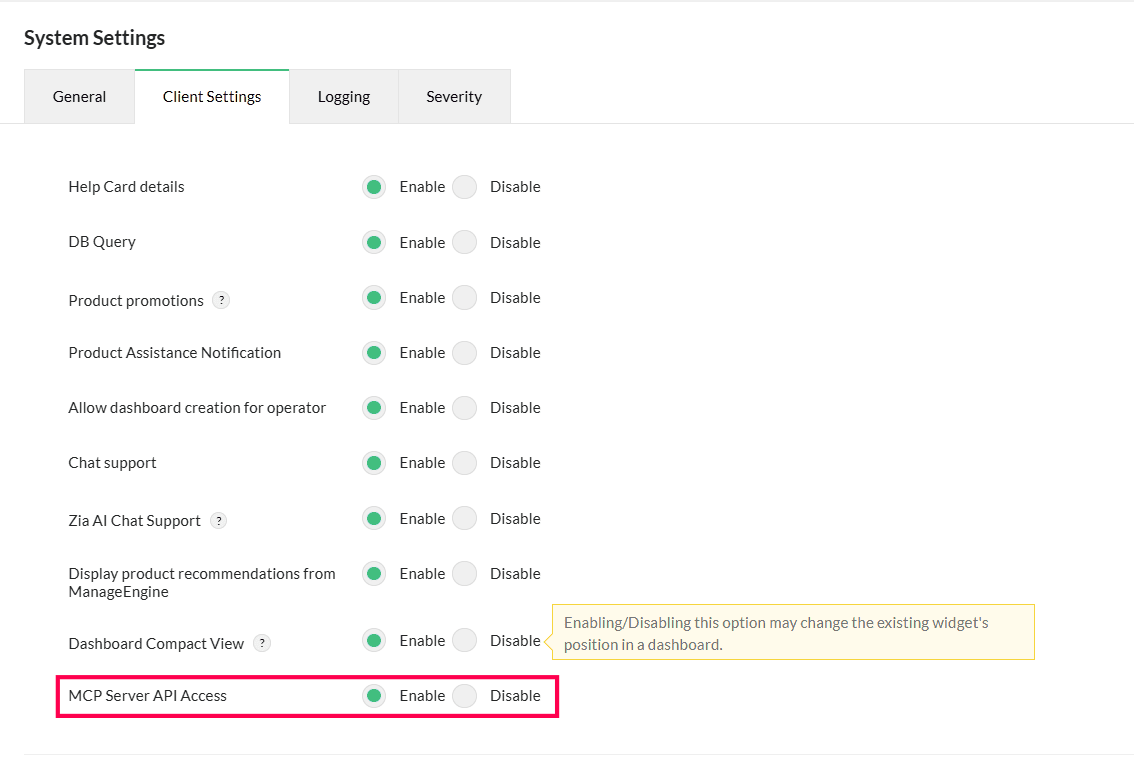This screenshot has width=1134, height=763.
Task: Enable Display product recommendations from ManageEngine
Action: pyautogui.click(x=374, y=574)
